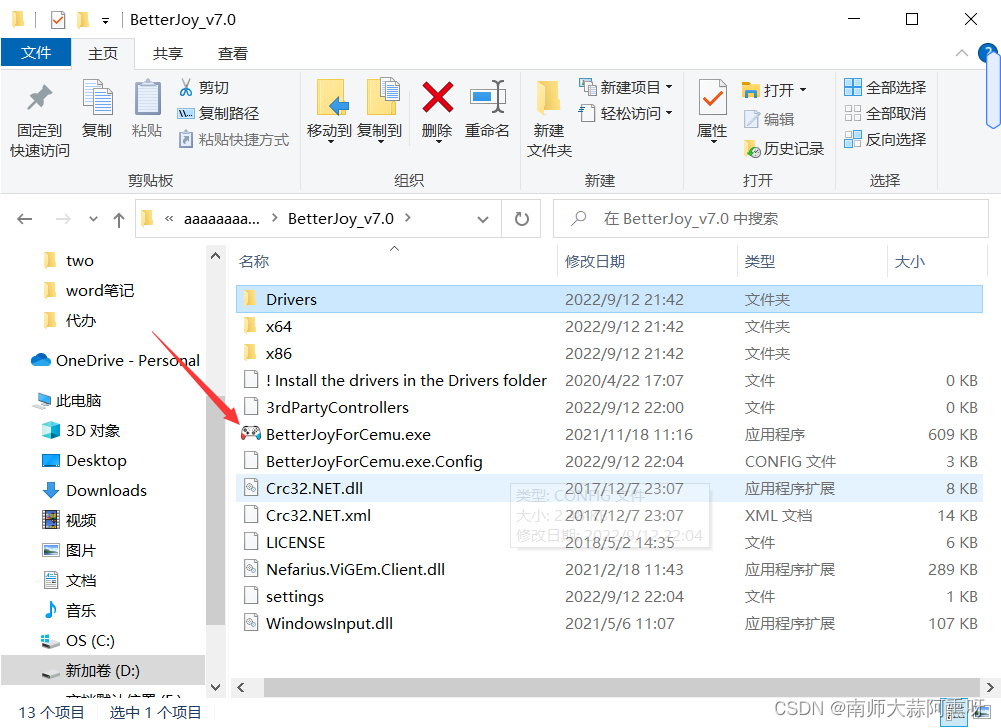The width and height of the screenshot is (1001, 728).
Task: Open Downloads in navigation pane
Action: (x=94, y=490)
